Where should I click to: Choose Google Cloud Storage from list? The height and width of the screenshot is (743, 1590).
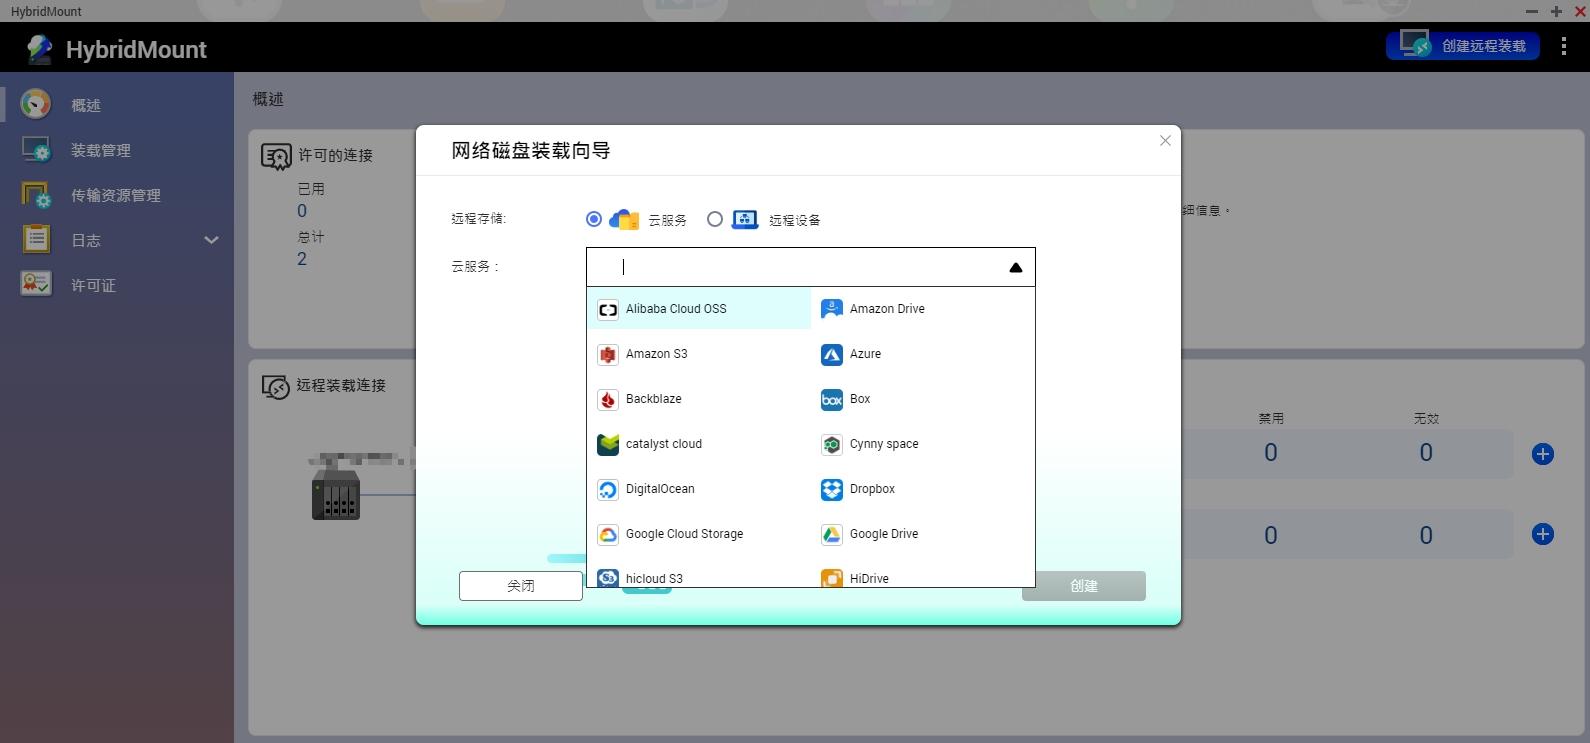699,534
